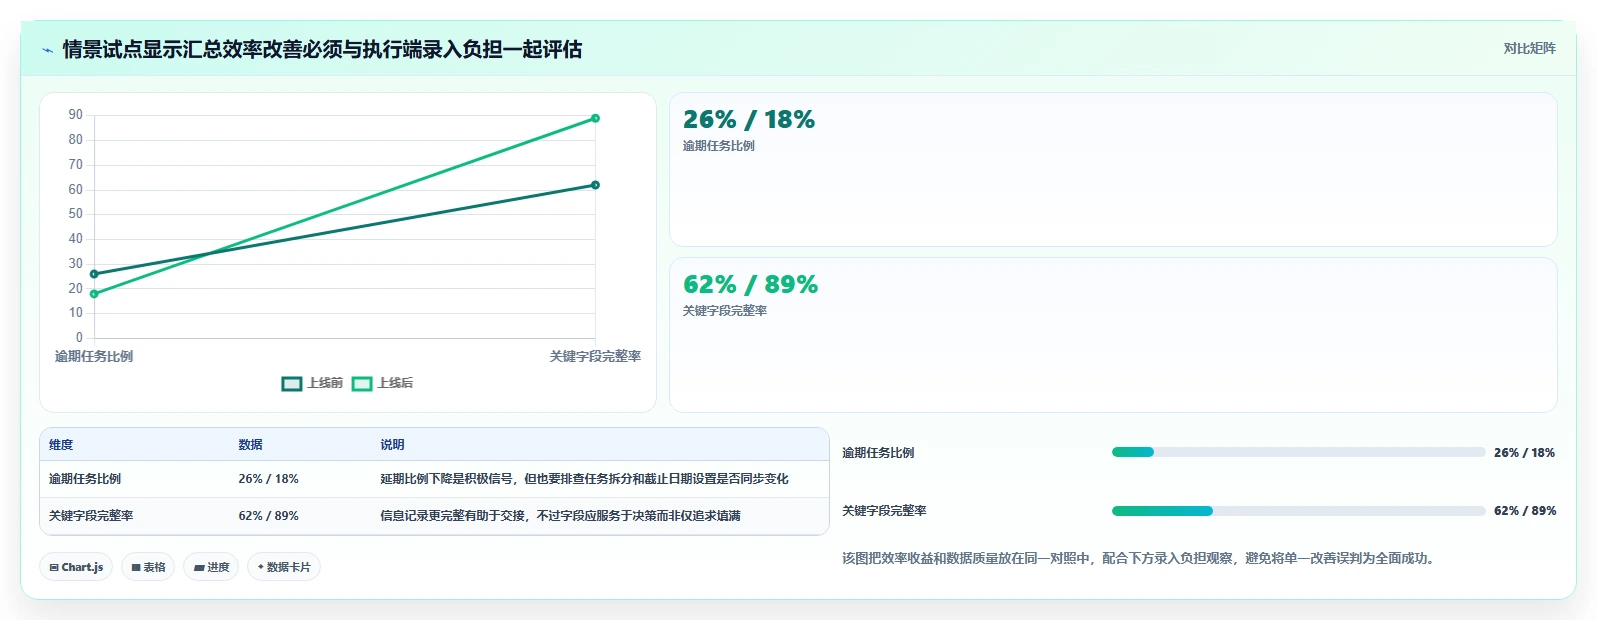The height and width of the screenshot is (620, 1597).
Task: Click the lightning icon beside the title
Action: pyautogui.click(x=47, y=50)
